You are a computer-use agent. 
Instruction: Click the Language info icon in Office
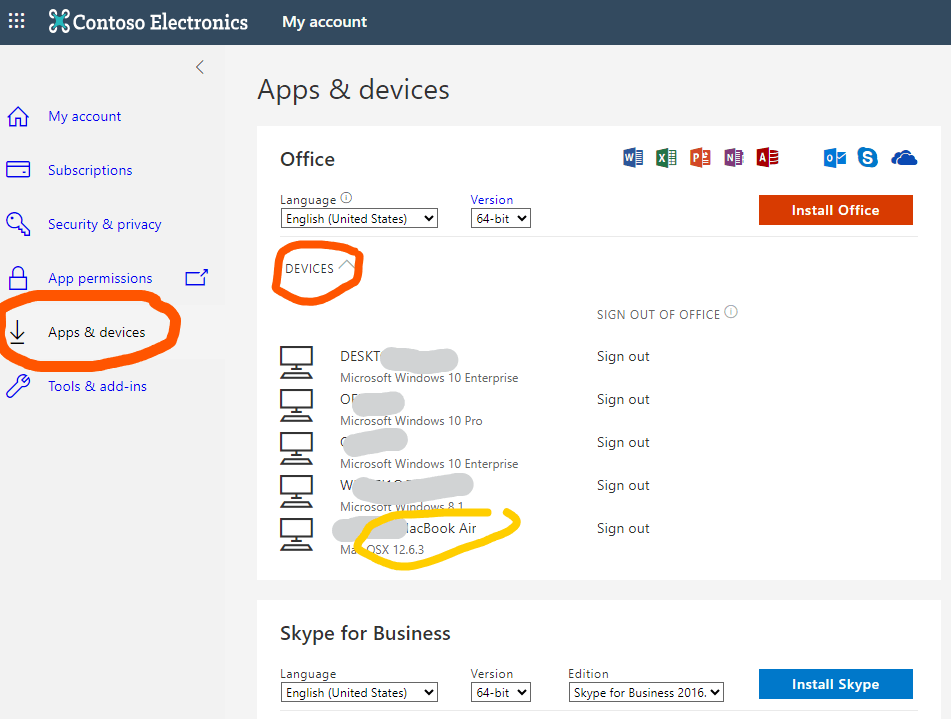point(346,198)
